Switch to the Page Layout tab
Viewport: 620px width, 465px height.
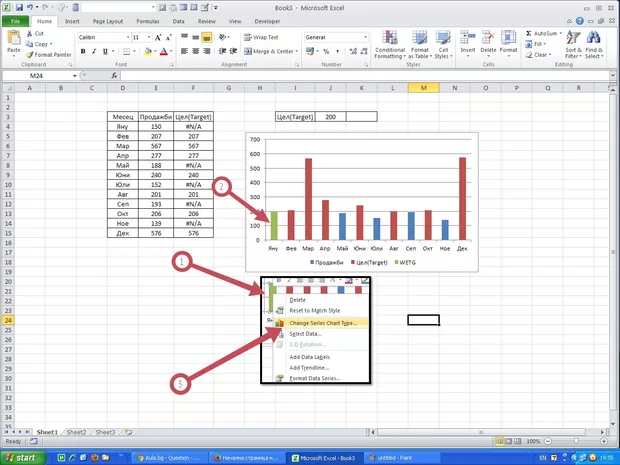(x=108, y=21)
